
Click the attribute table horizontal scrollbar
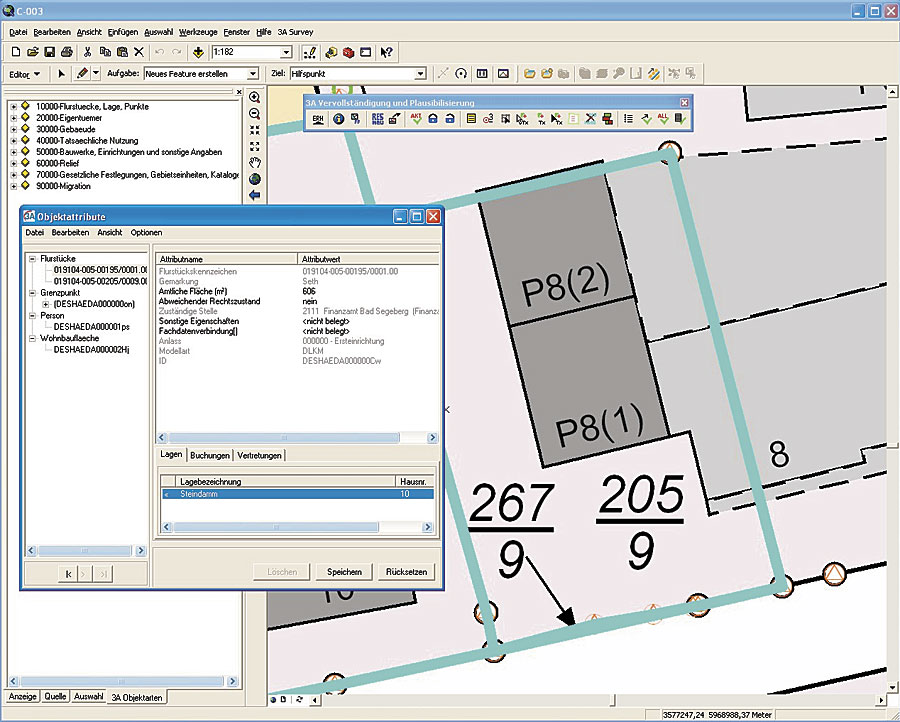[297, 437]
